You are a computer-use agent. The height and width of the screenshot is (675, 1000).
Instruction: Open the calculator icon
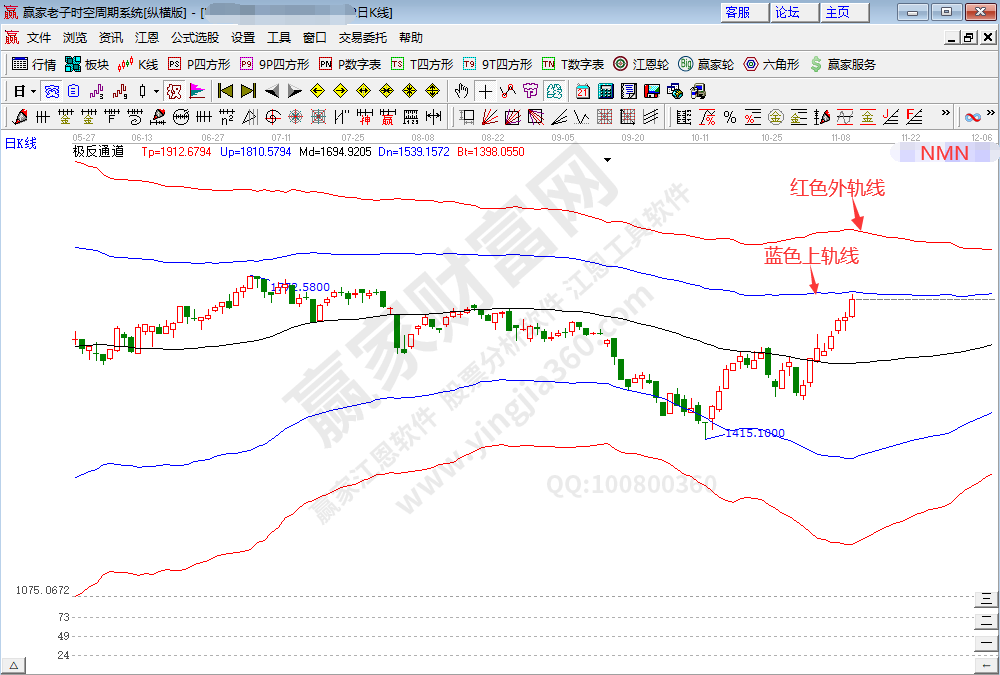tap(605, 91)
